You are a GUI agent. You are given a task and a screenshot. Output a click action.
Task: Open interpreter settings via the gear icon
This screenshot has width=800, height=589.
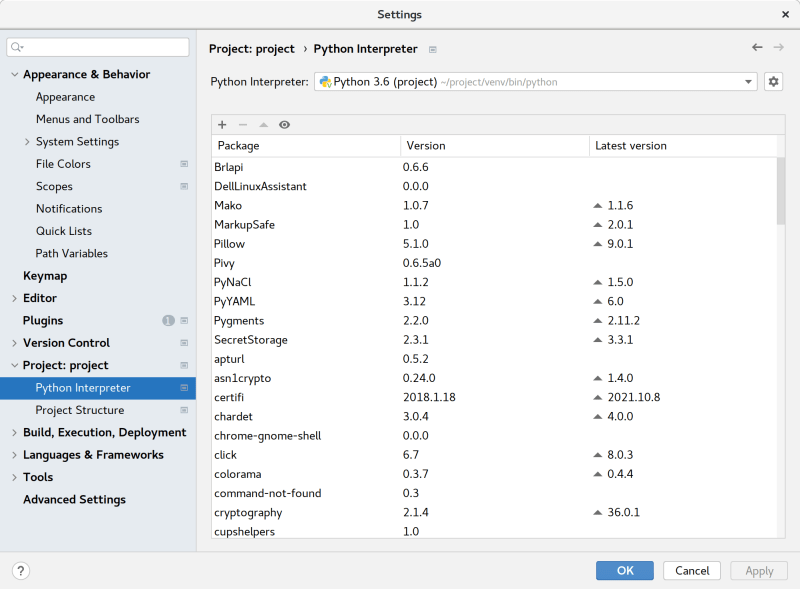[772, 81]
